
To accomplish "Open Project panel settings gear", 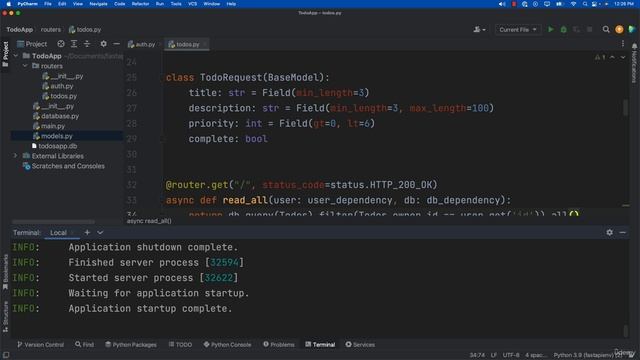I will (104, 44).
